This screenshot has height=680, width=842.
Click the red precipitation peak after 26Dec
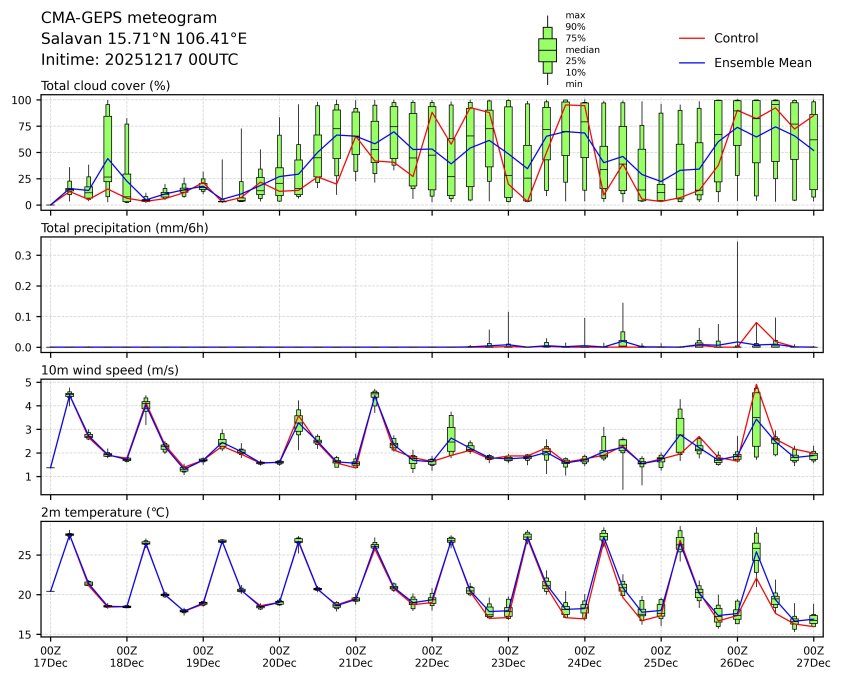757,323
